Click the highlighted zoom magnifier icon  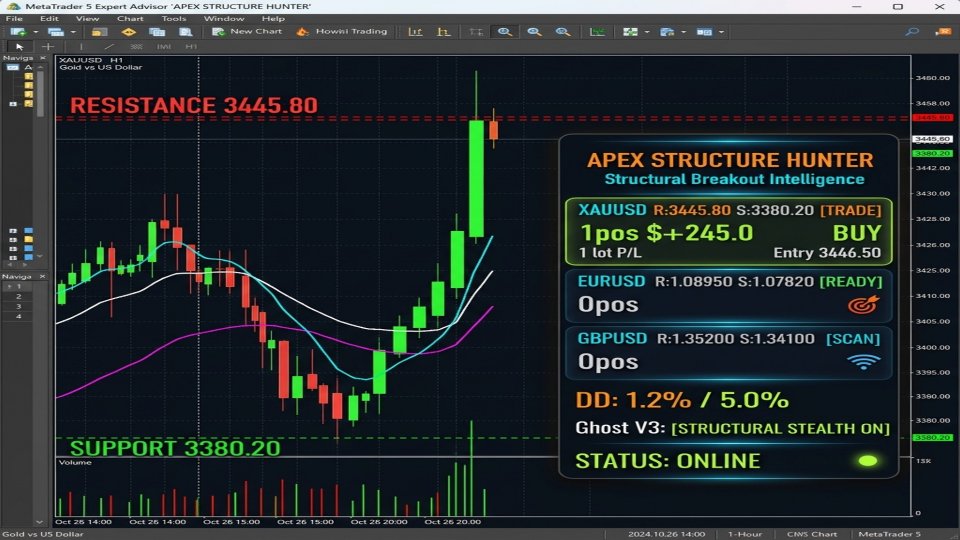[504, 32]
